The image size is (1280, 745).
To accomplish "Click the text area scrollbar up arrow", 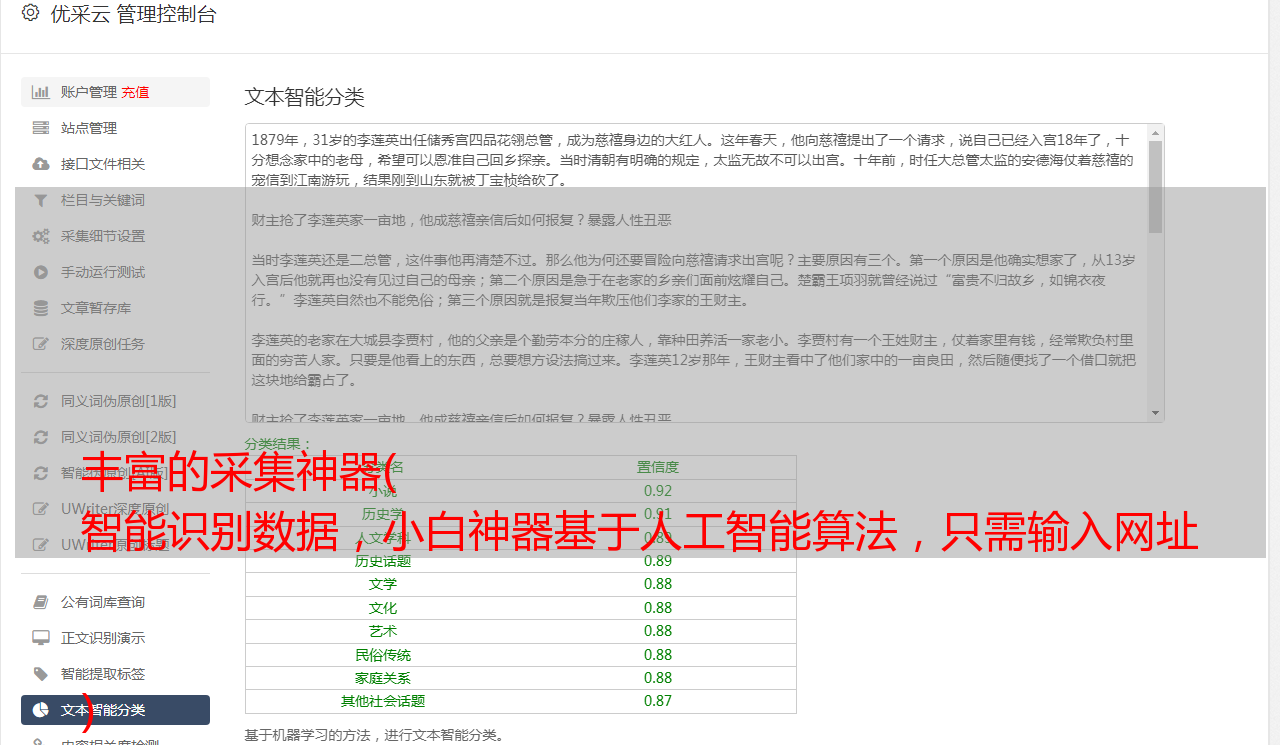I will [1156, 132].
